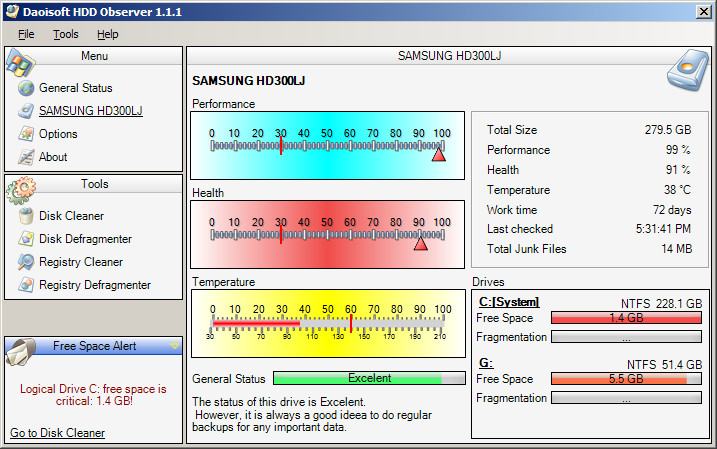Click the app icon in the title bar
This screenshot has width=717, height=449.
[x=12, y=11]
